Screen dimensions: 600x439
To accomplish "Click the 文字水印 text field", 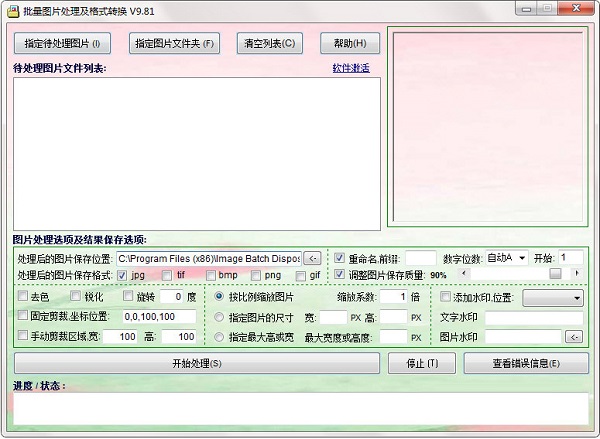I will [x=534, y=317].
